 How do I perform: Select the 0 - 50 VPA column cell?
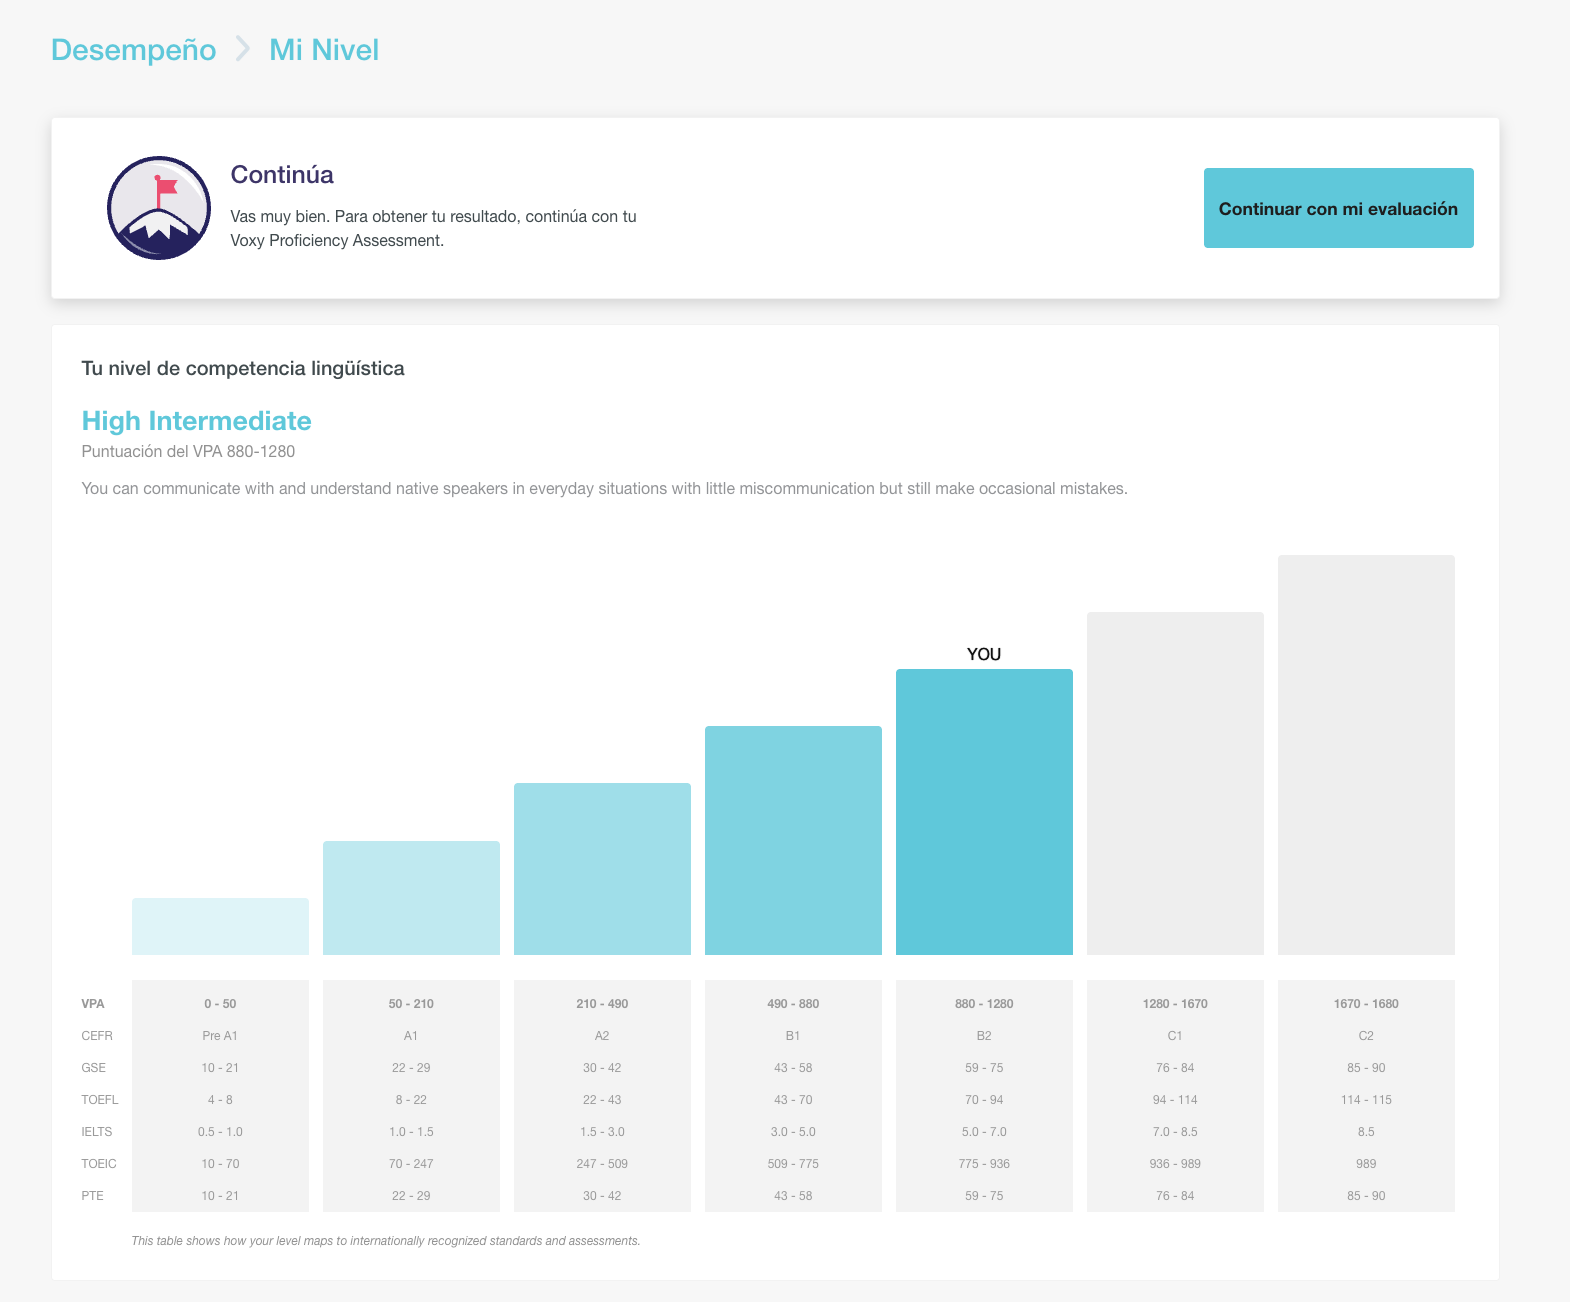click(x=220, y=1003)
